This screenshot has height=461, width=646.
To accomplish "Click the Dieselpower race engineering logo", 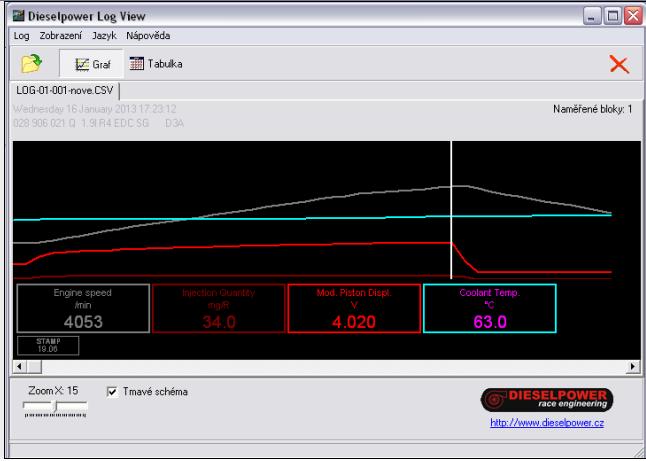I will 547,400.
